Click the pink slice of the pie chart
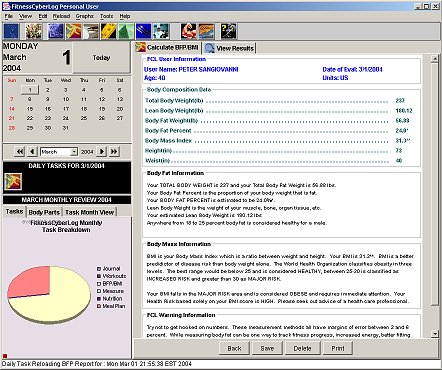 point(32,280)
